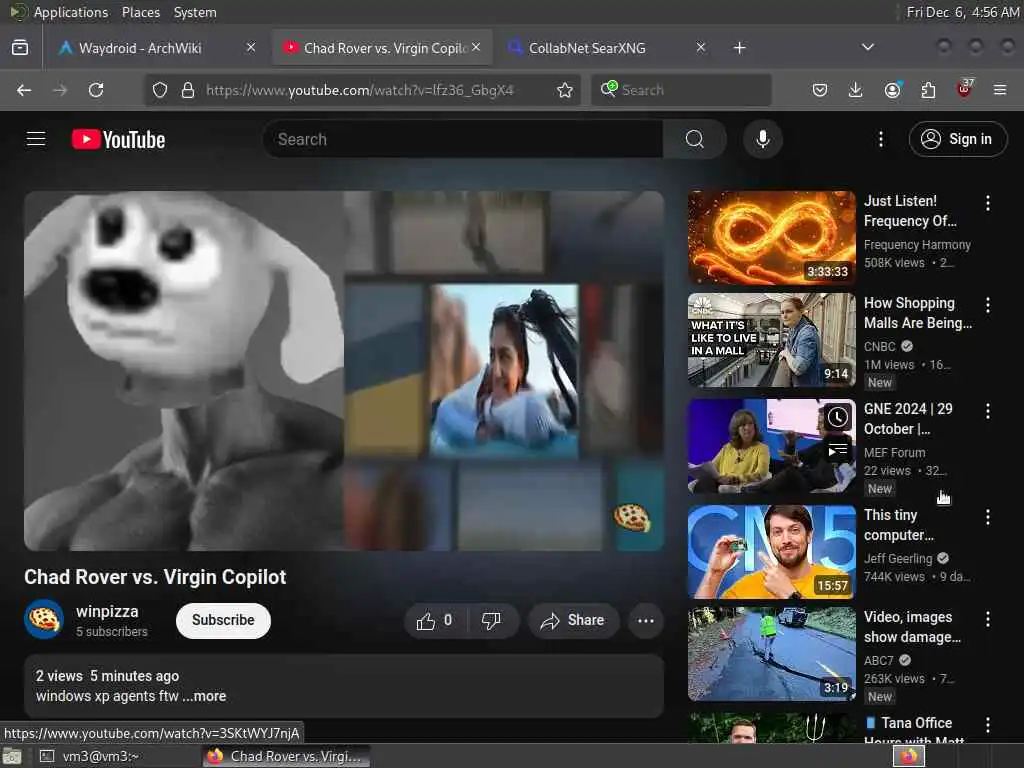Click the clock Fri Dec 6, 4:56 AM

point(963,12)
